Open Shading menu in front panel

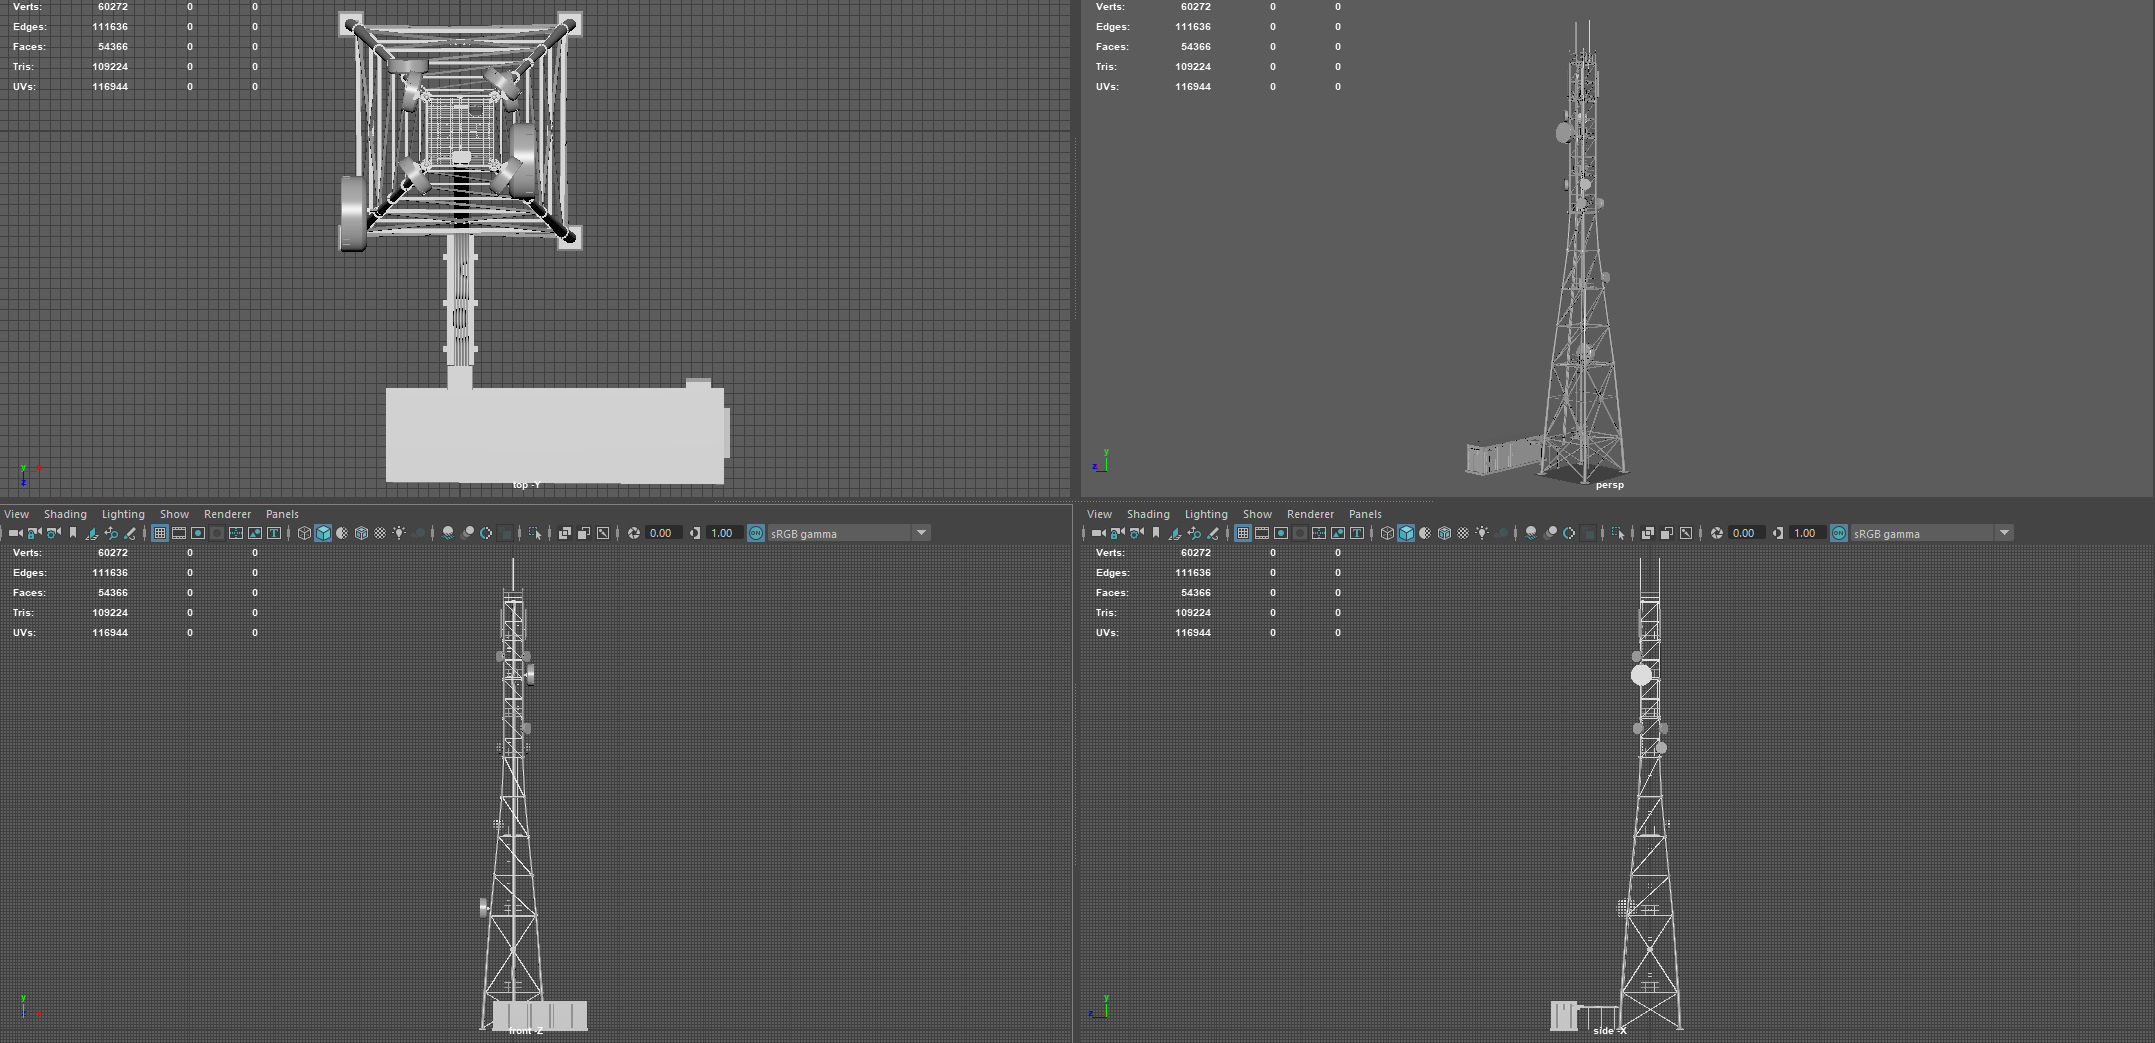[65, 514]
